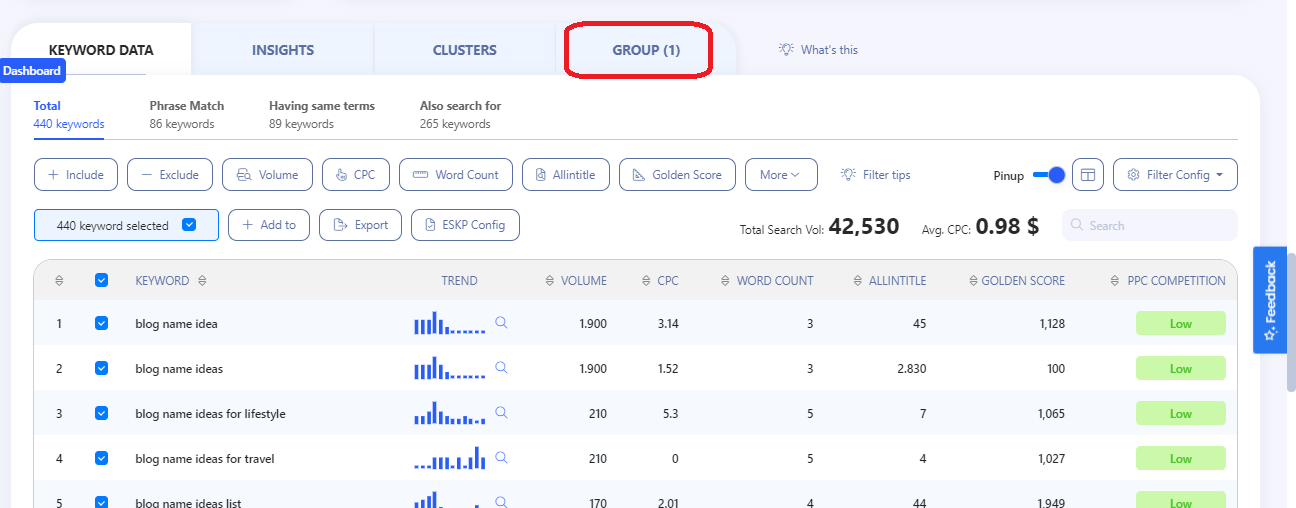Open trend magnifier for travel keyword row
The image size is (1296, 508).
(x=502, y=457)
